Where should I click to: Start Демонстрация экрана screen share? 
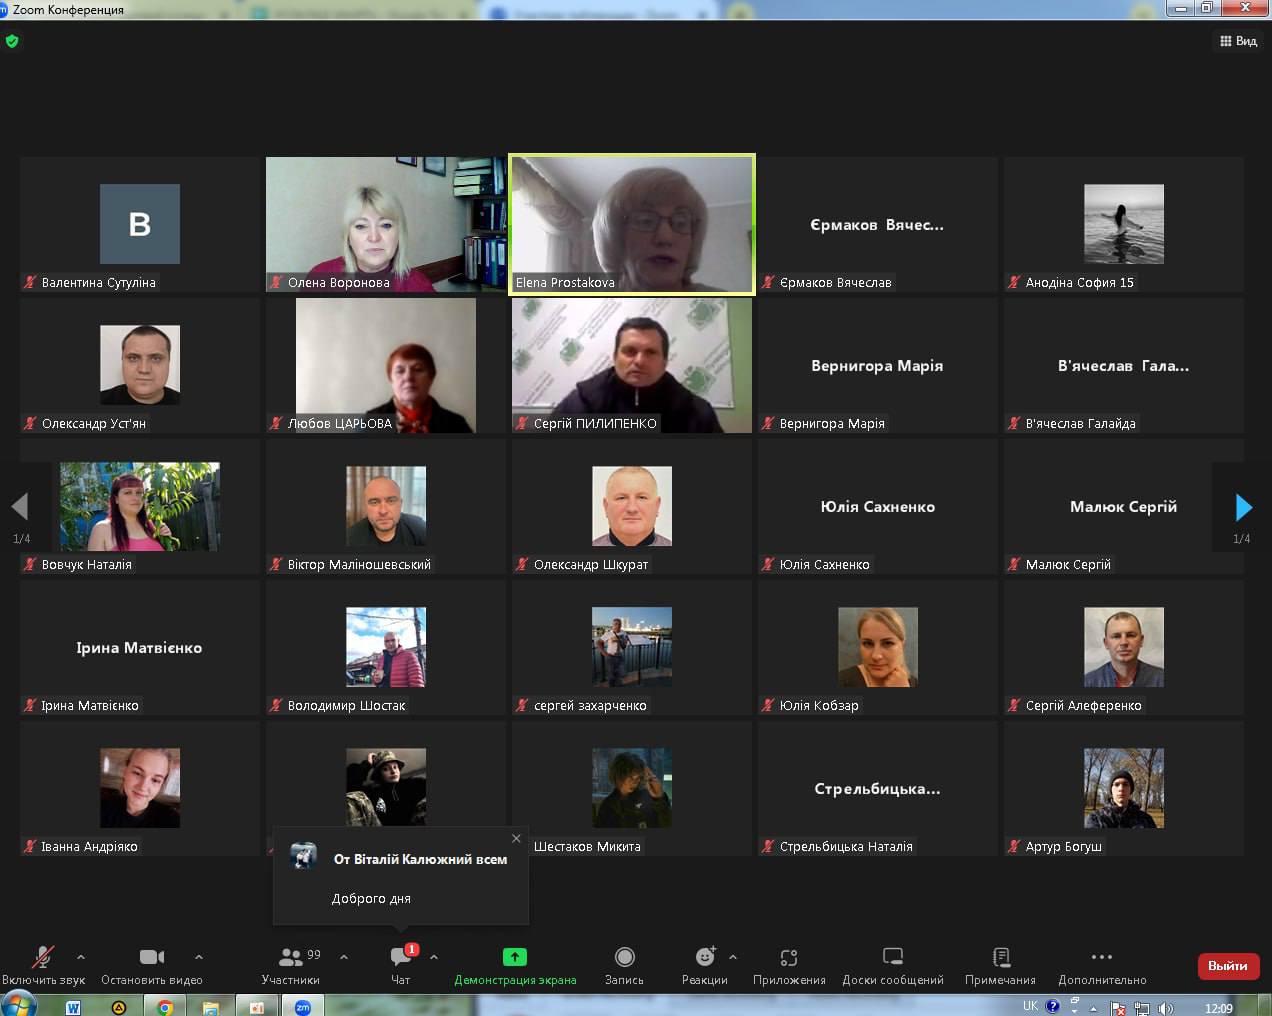514,963
